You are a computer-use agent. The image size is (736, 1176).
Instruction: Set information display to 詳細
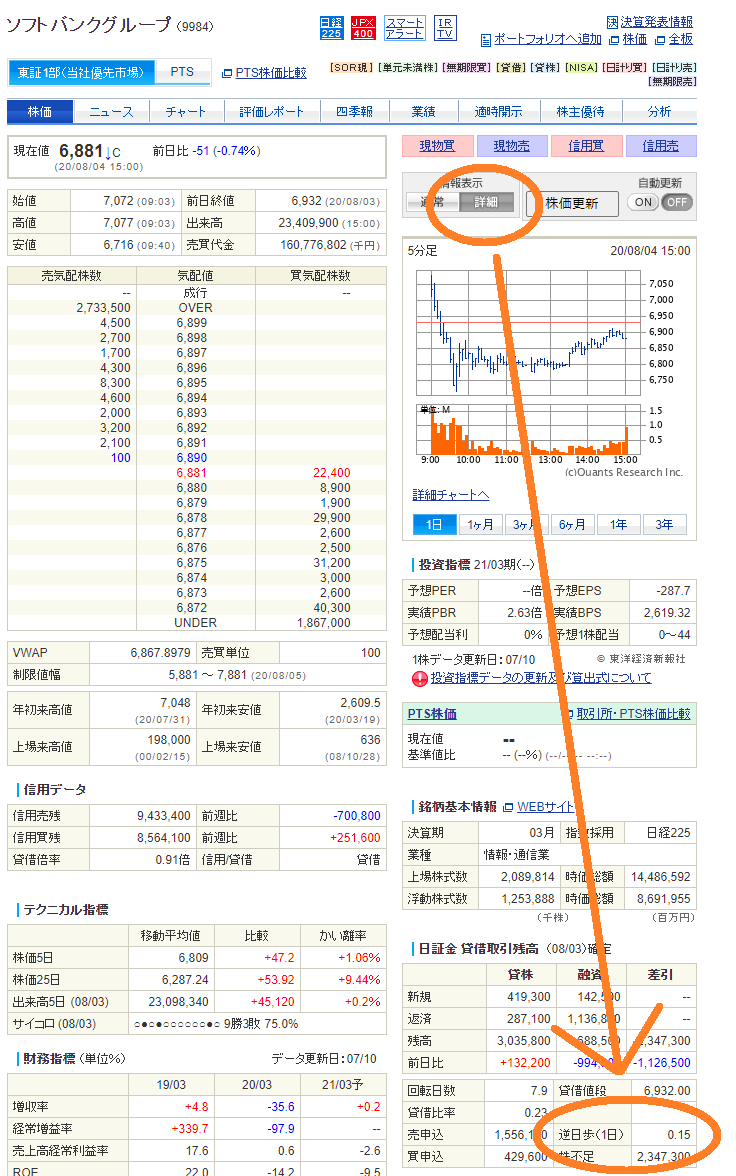tap(485, 202)
